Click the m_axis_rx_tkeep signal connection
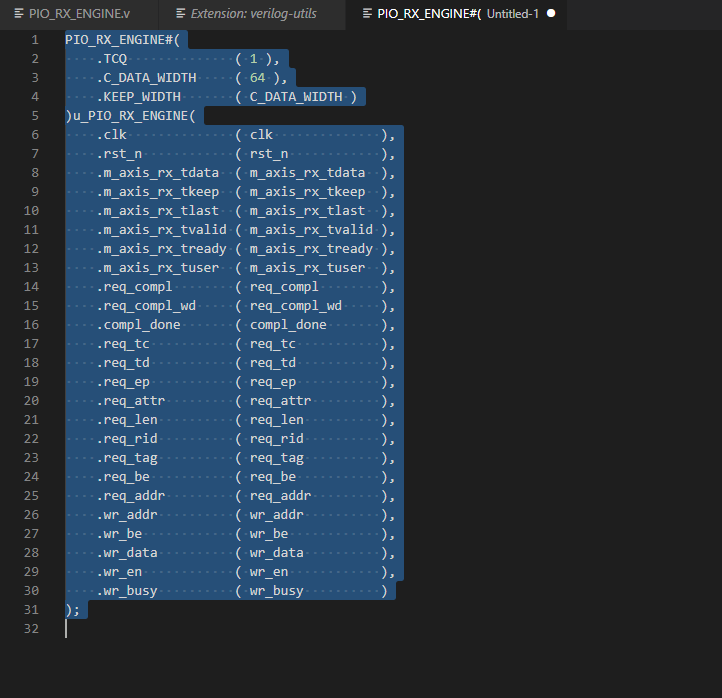Viewport: 722px width, 698px height. click(308, 192)
